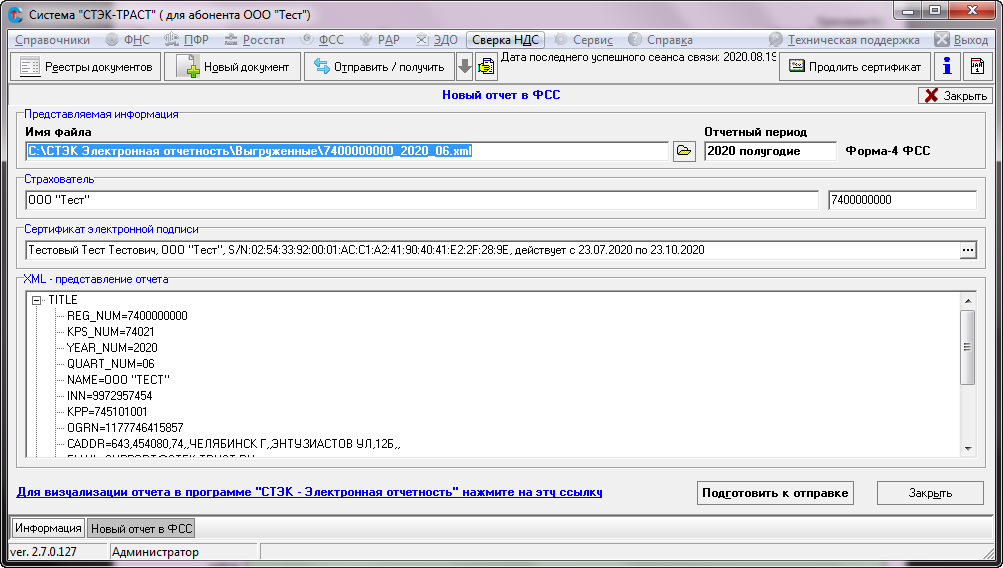
Task: Click the blue info icon
Action: coord(947,67)
